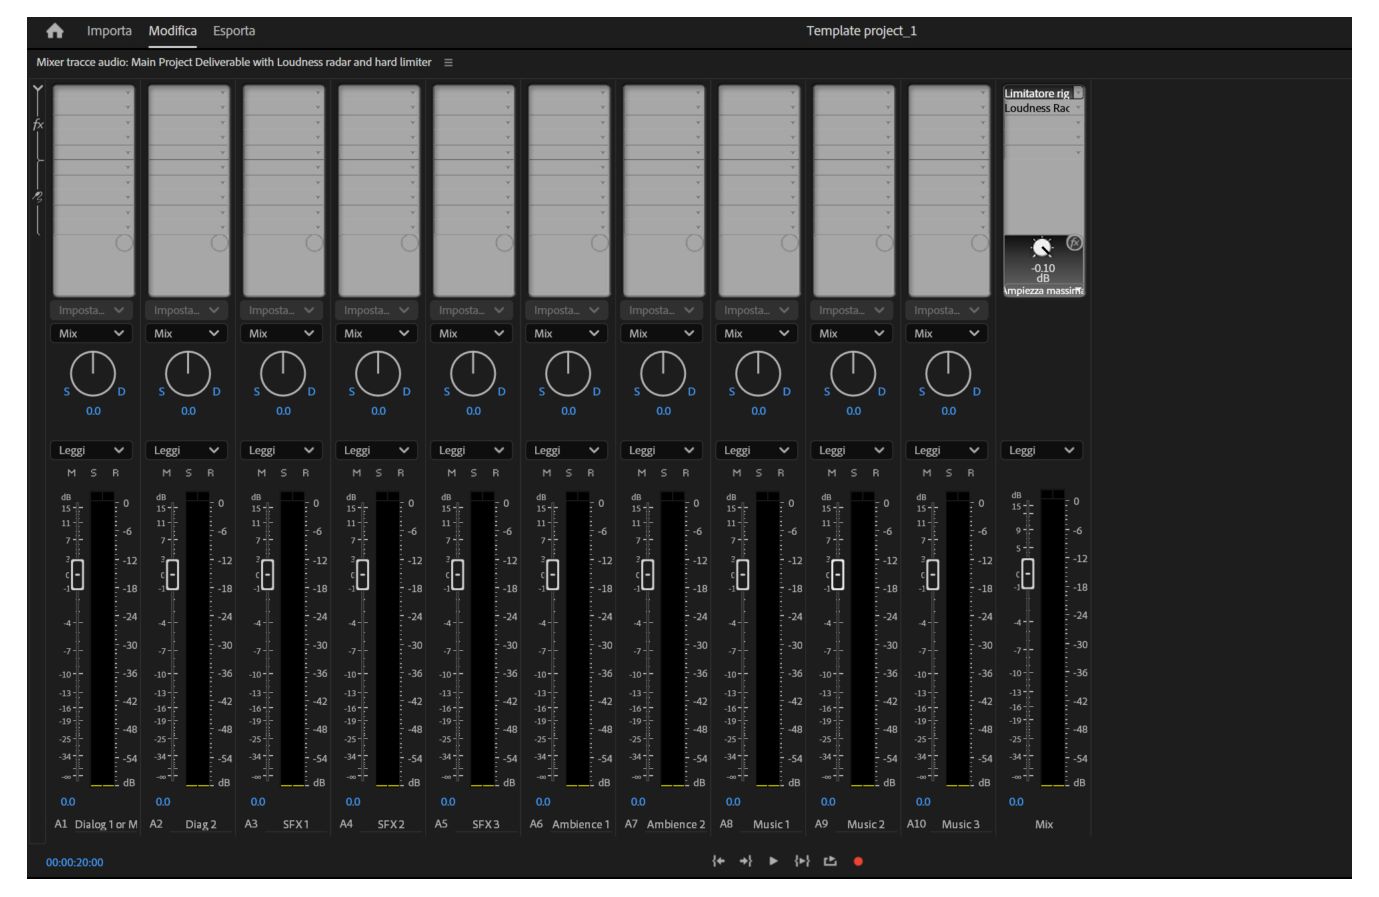
Task: Click the A1 pan value 0.0
Action: [x=93, y=411]
